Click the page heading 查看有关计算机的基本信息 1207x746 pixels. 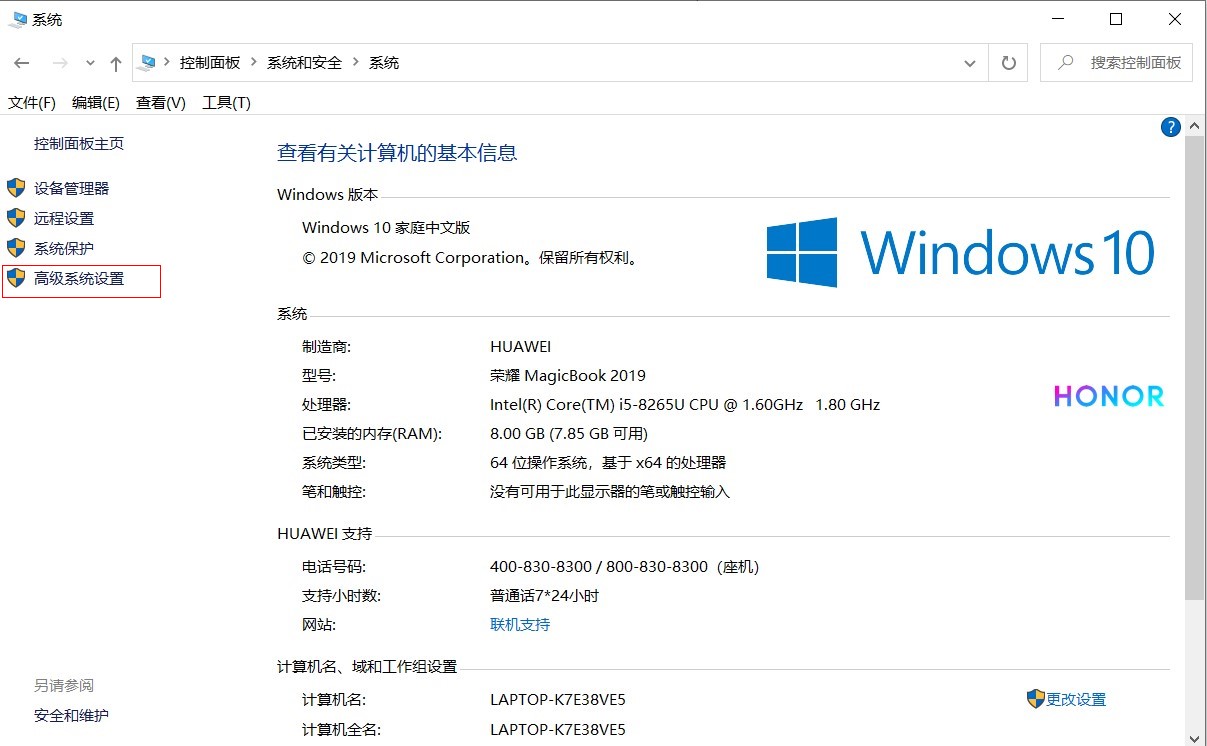pyautogui.click(x=397, y=153)
